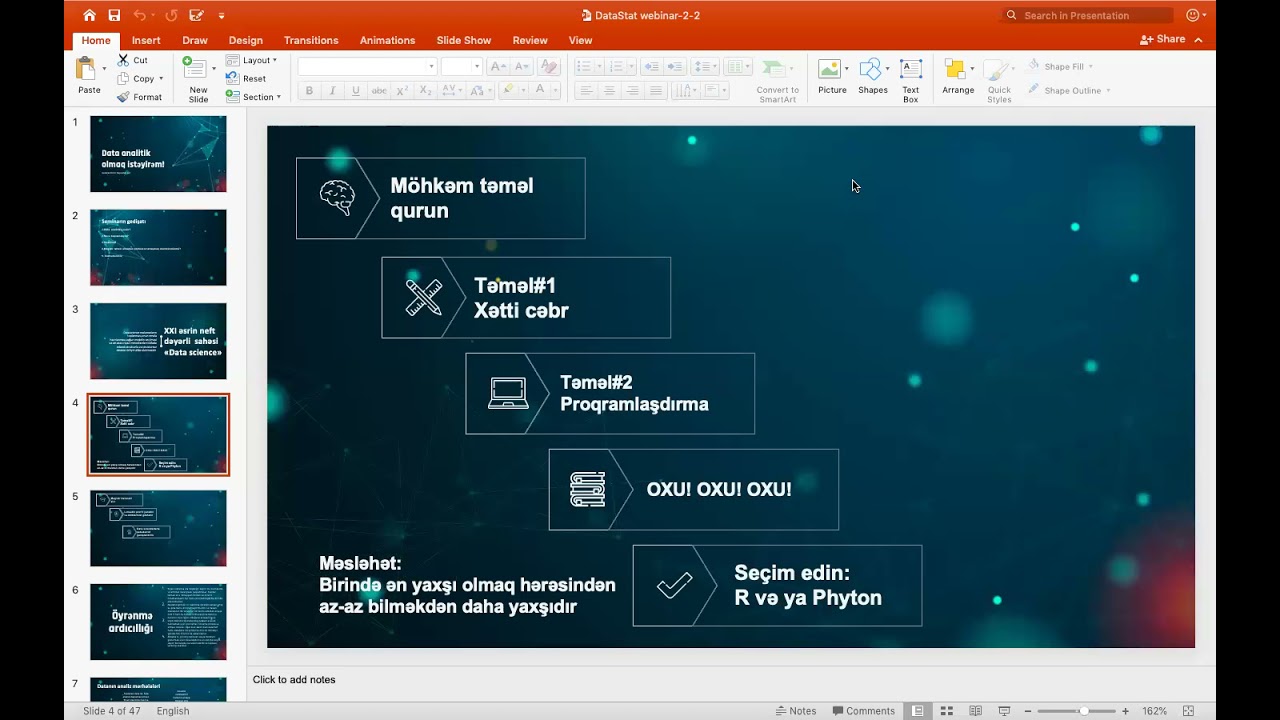Open the Insert tab
This screenshot has width=1280, height=720.
pyautogui.click(x=146, y=40)
